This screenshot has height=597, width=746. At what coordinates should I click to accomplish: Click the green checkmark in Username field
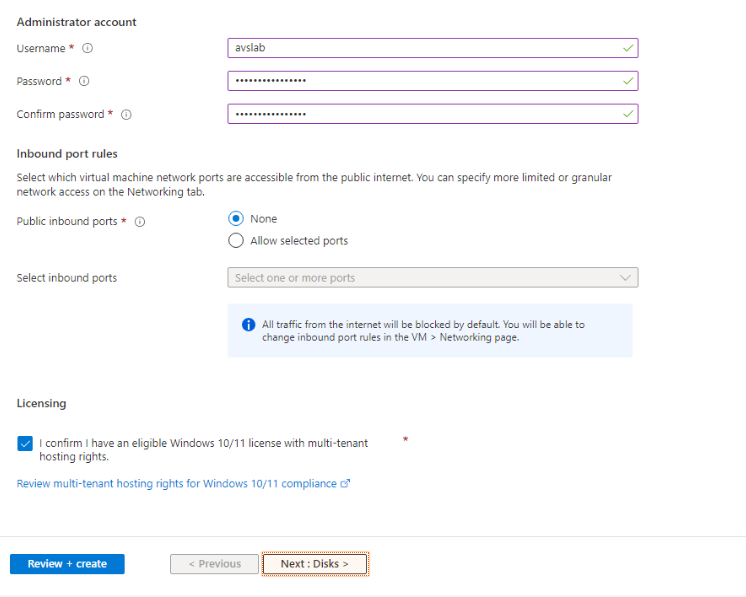point(627,48)
